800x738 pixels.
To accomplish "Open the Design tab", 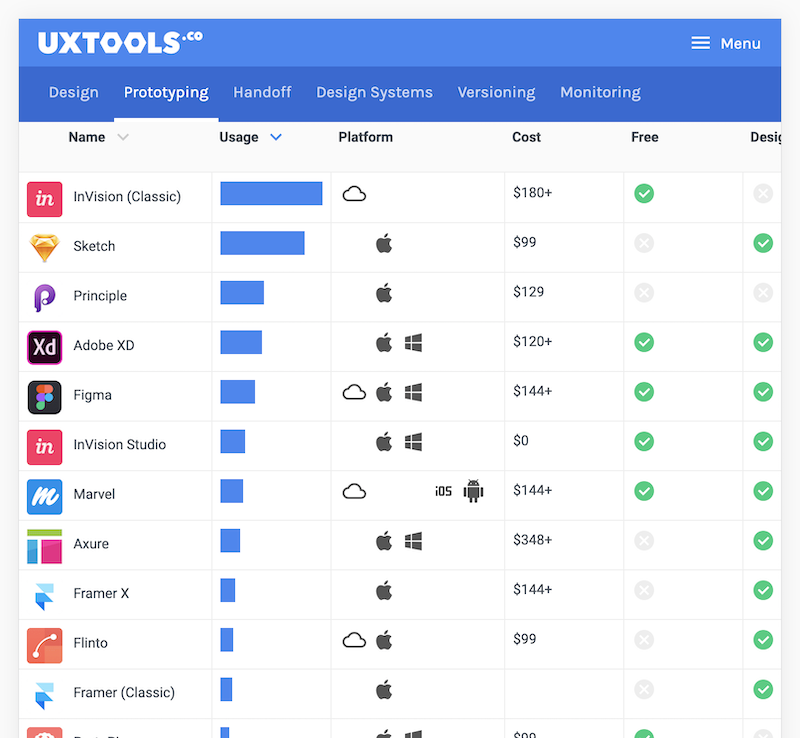I will click(x=73, y=92).
